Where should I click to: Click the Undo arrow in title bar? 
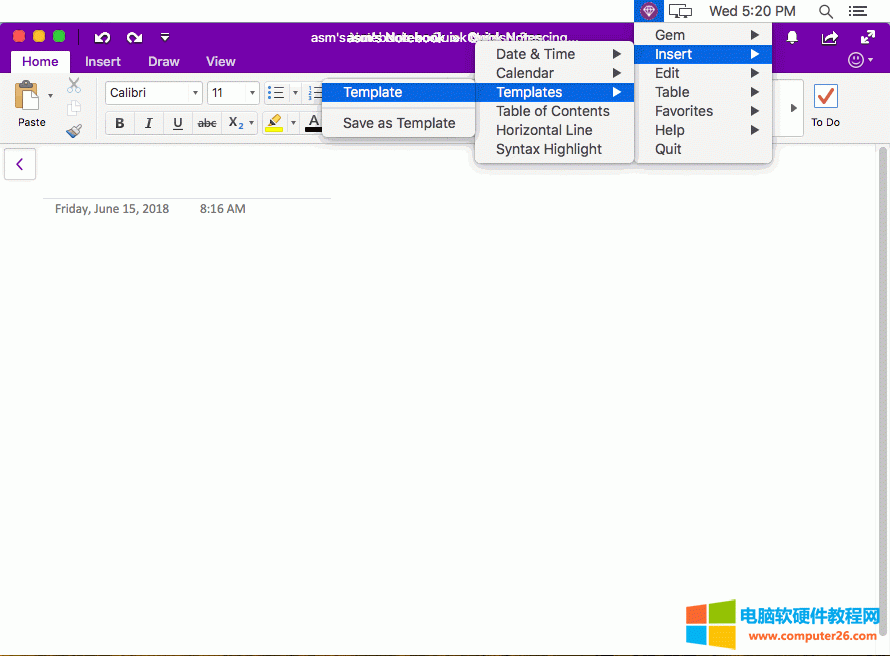(102, 38)
